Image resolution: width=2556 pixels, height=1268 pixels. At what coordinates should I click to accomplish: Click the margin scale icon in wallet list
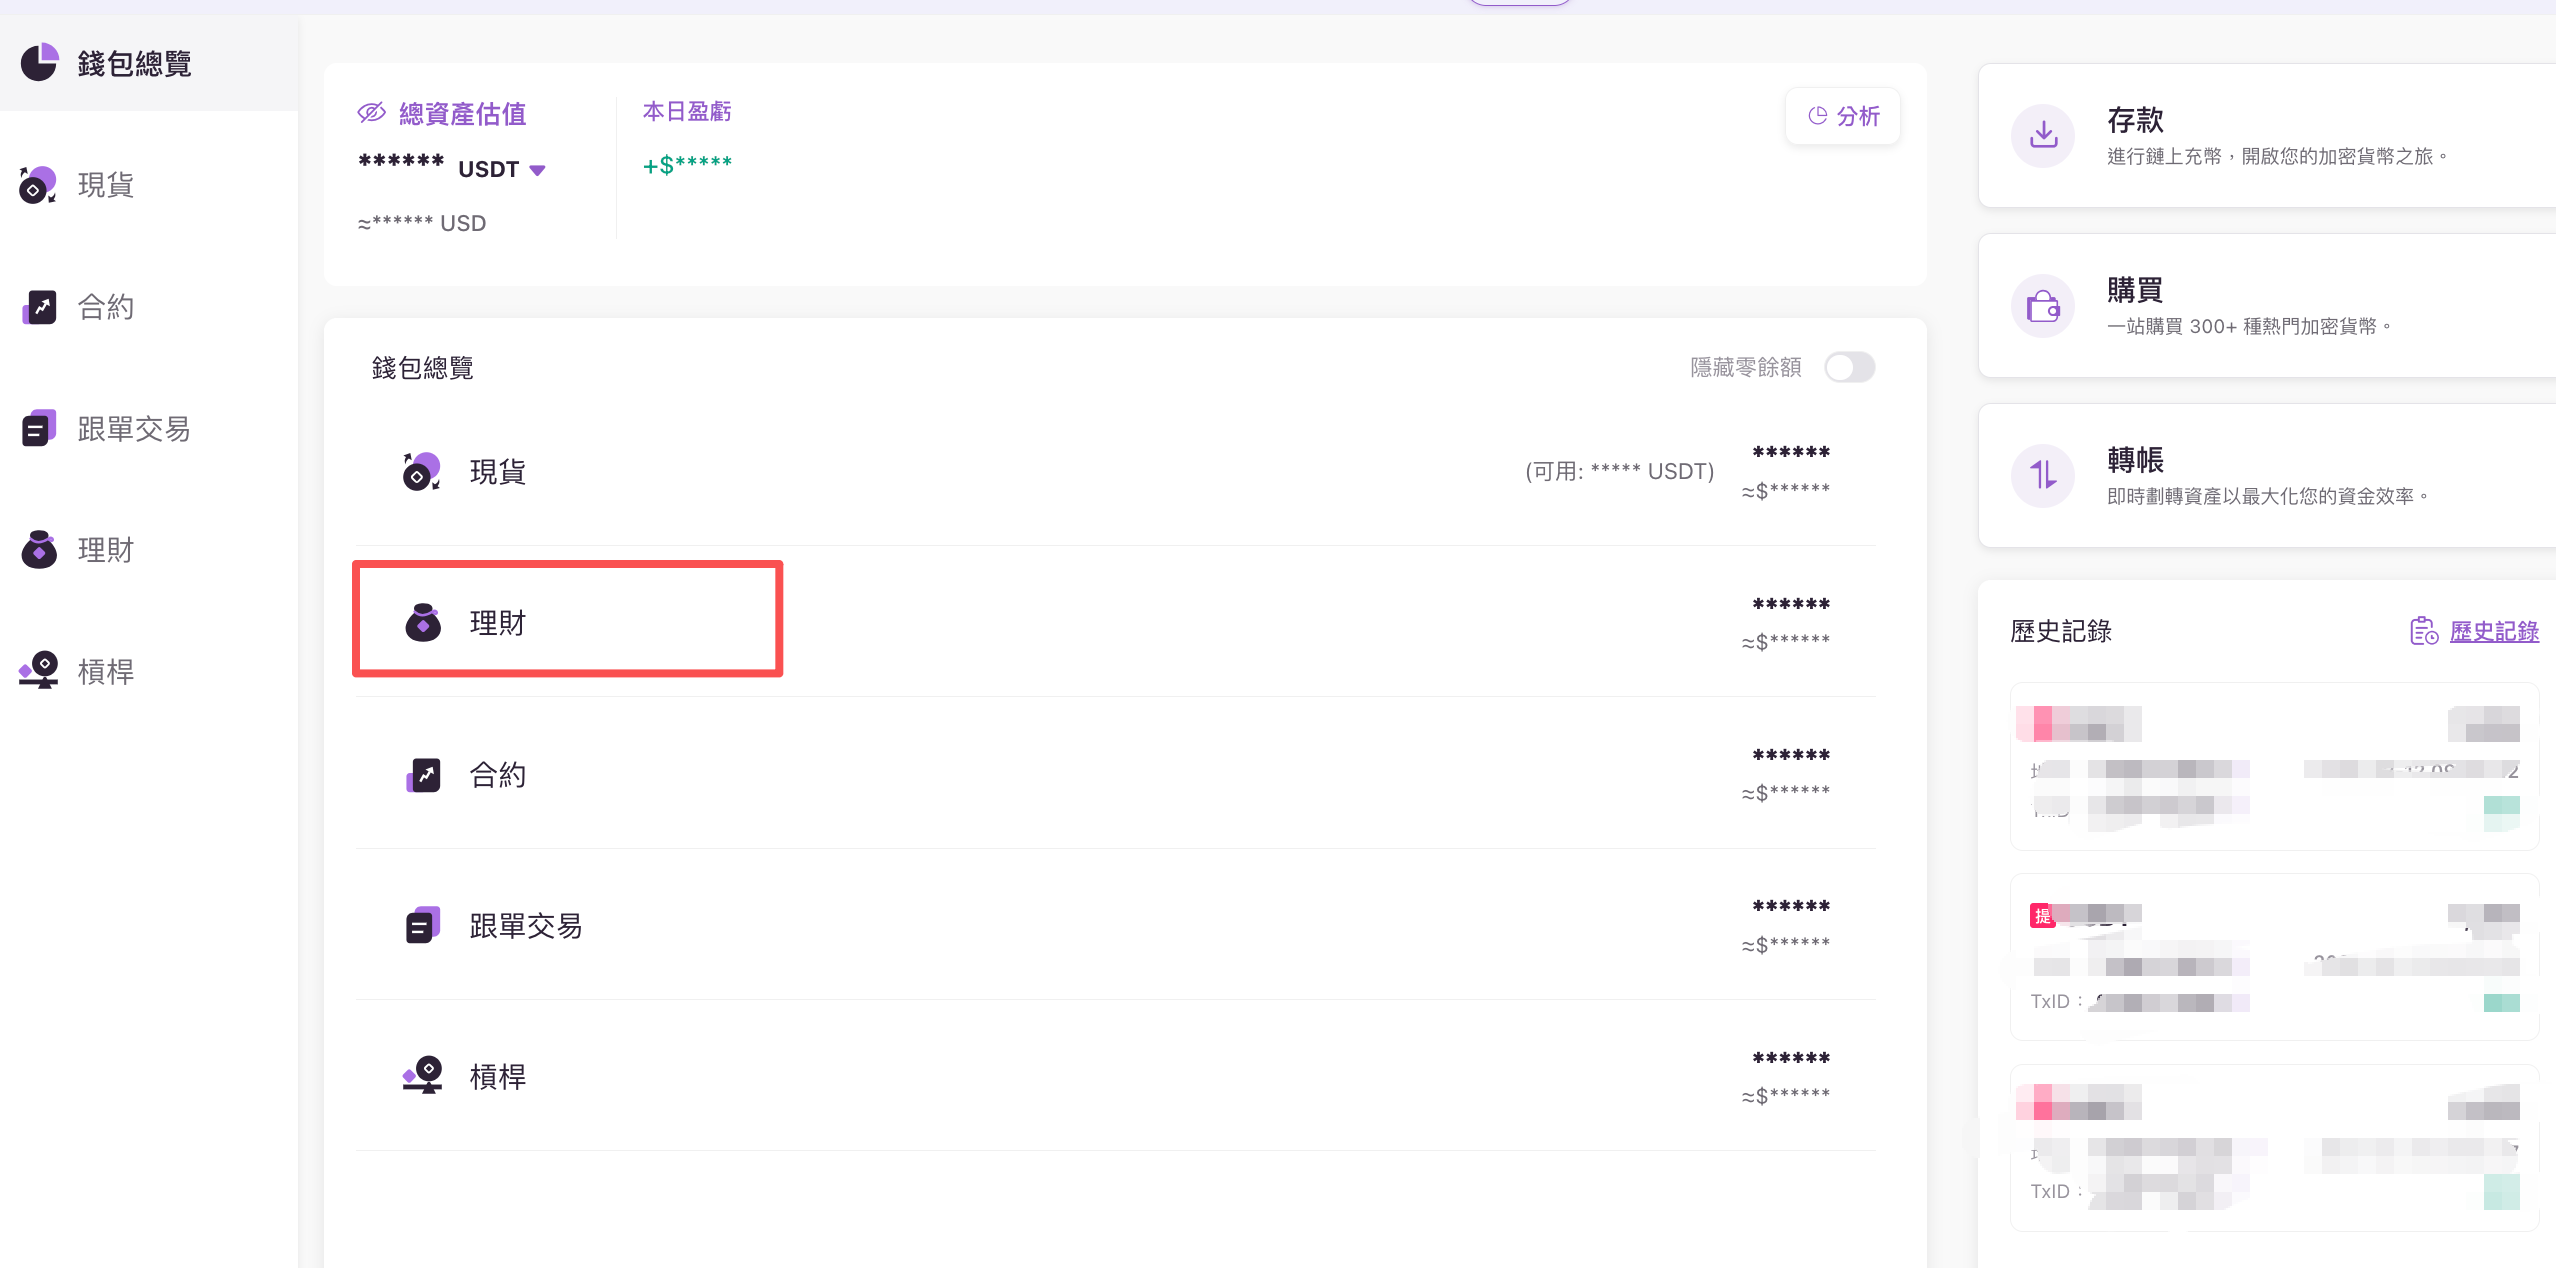click(x=423, y=1076)
